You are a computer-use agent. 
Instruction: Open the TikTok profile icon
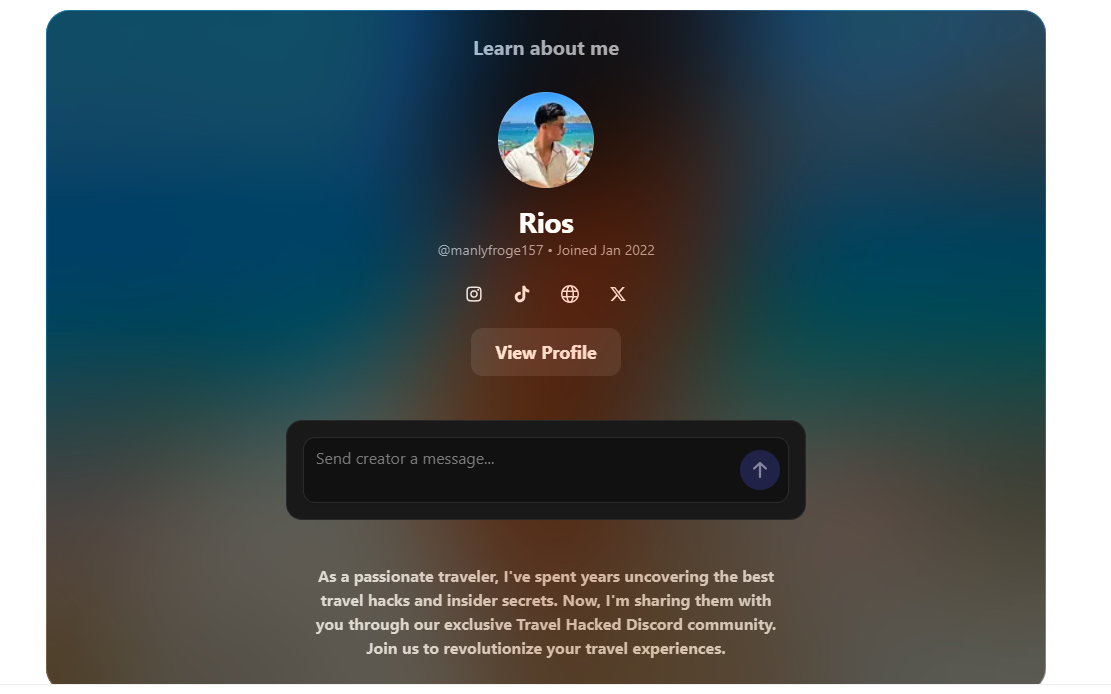(521, 294)
